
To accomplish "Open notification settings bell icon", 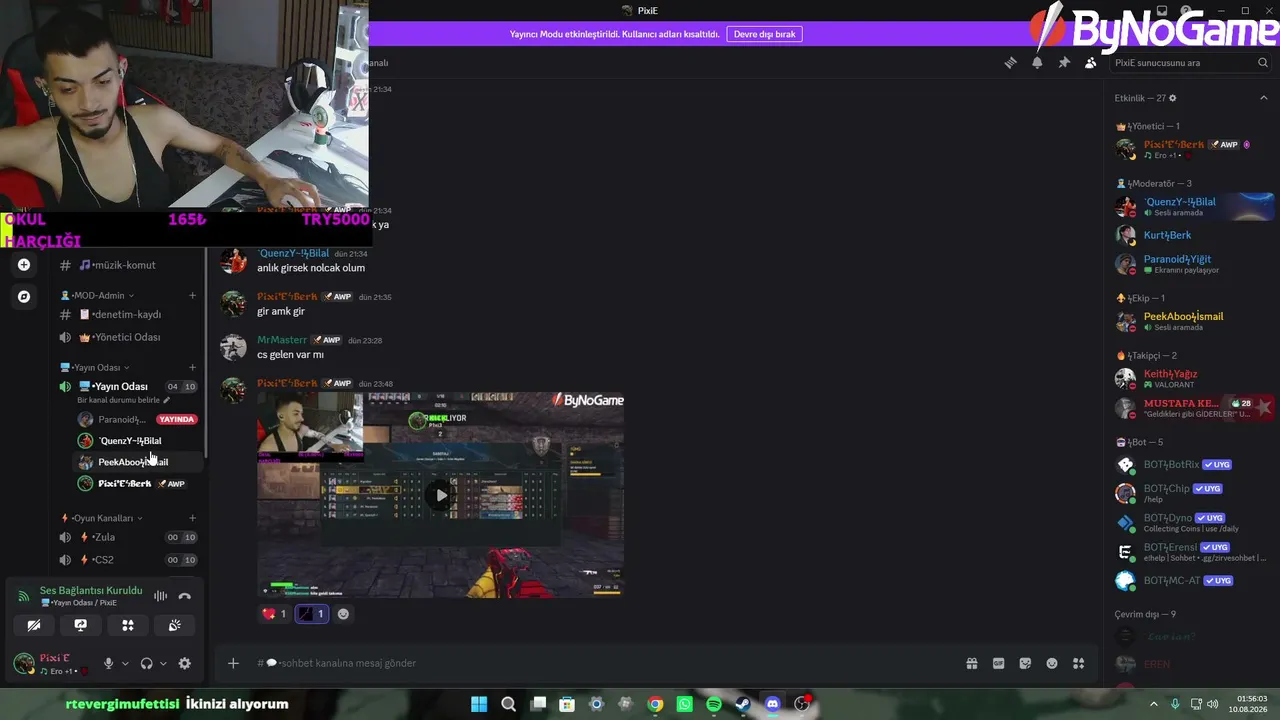I will [1037, 62].
